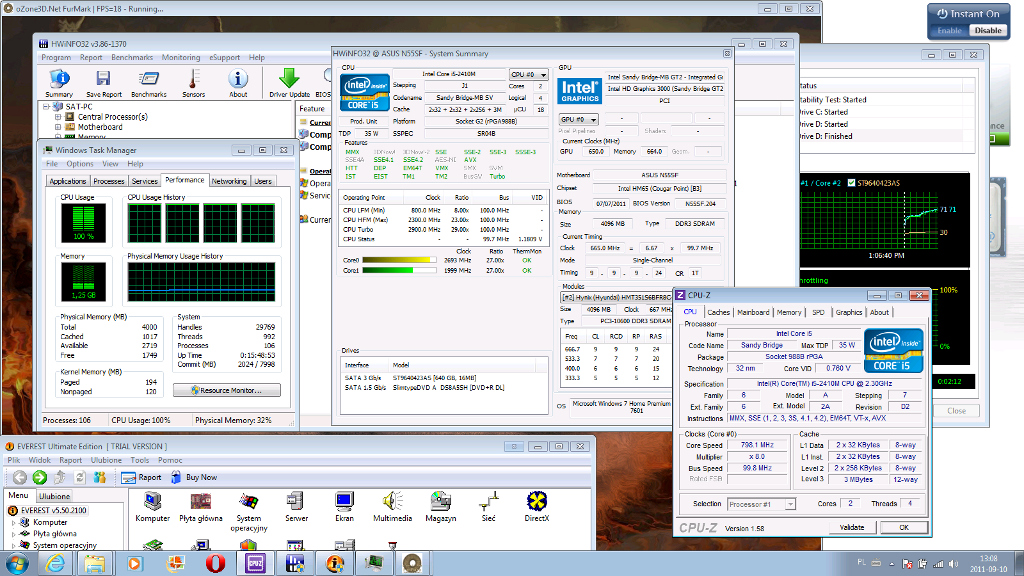Click Validate in CPU-Z

click(x=852, y=527)
